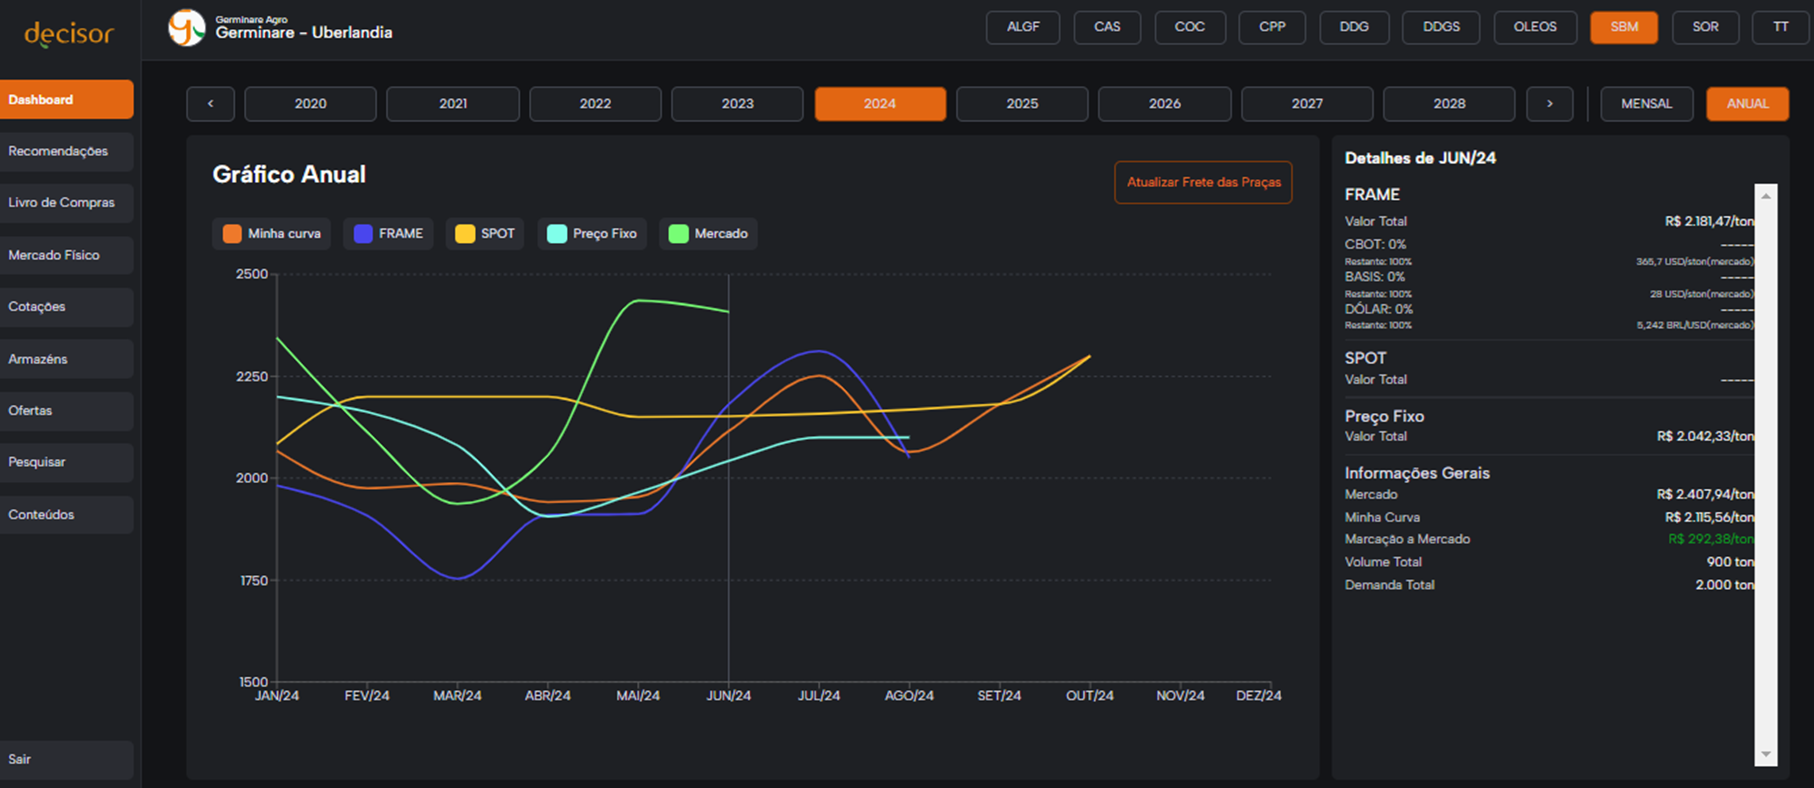The width and height of the screenshot is (1814, 788).
Task: Select year 2021
Action: click(x=453, y=104)
